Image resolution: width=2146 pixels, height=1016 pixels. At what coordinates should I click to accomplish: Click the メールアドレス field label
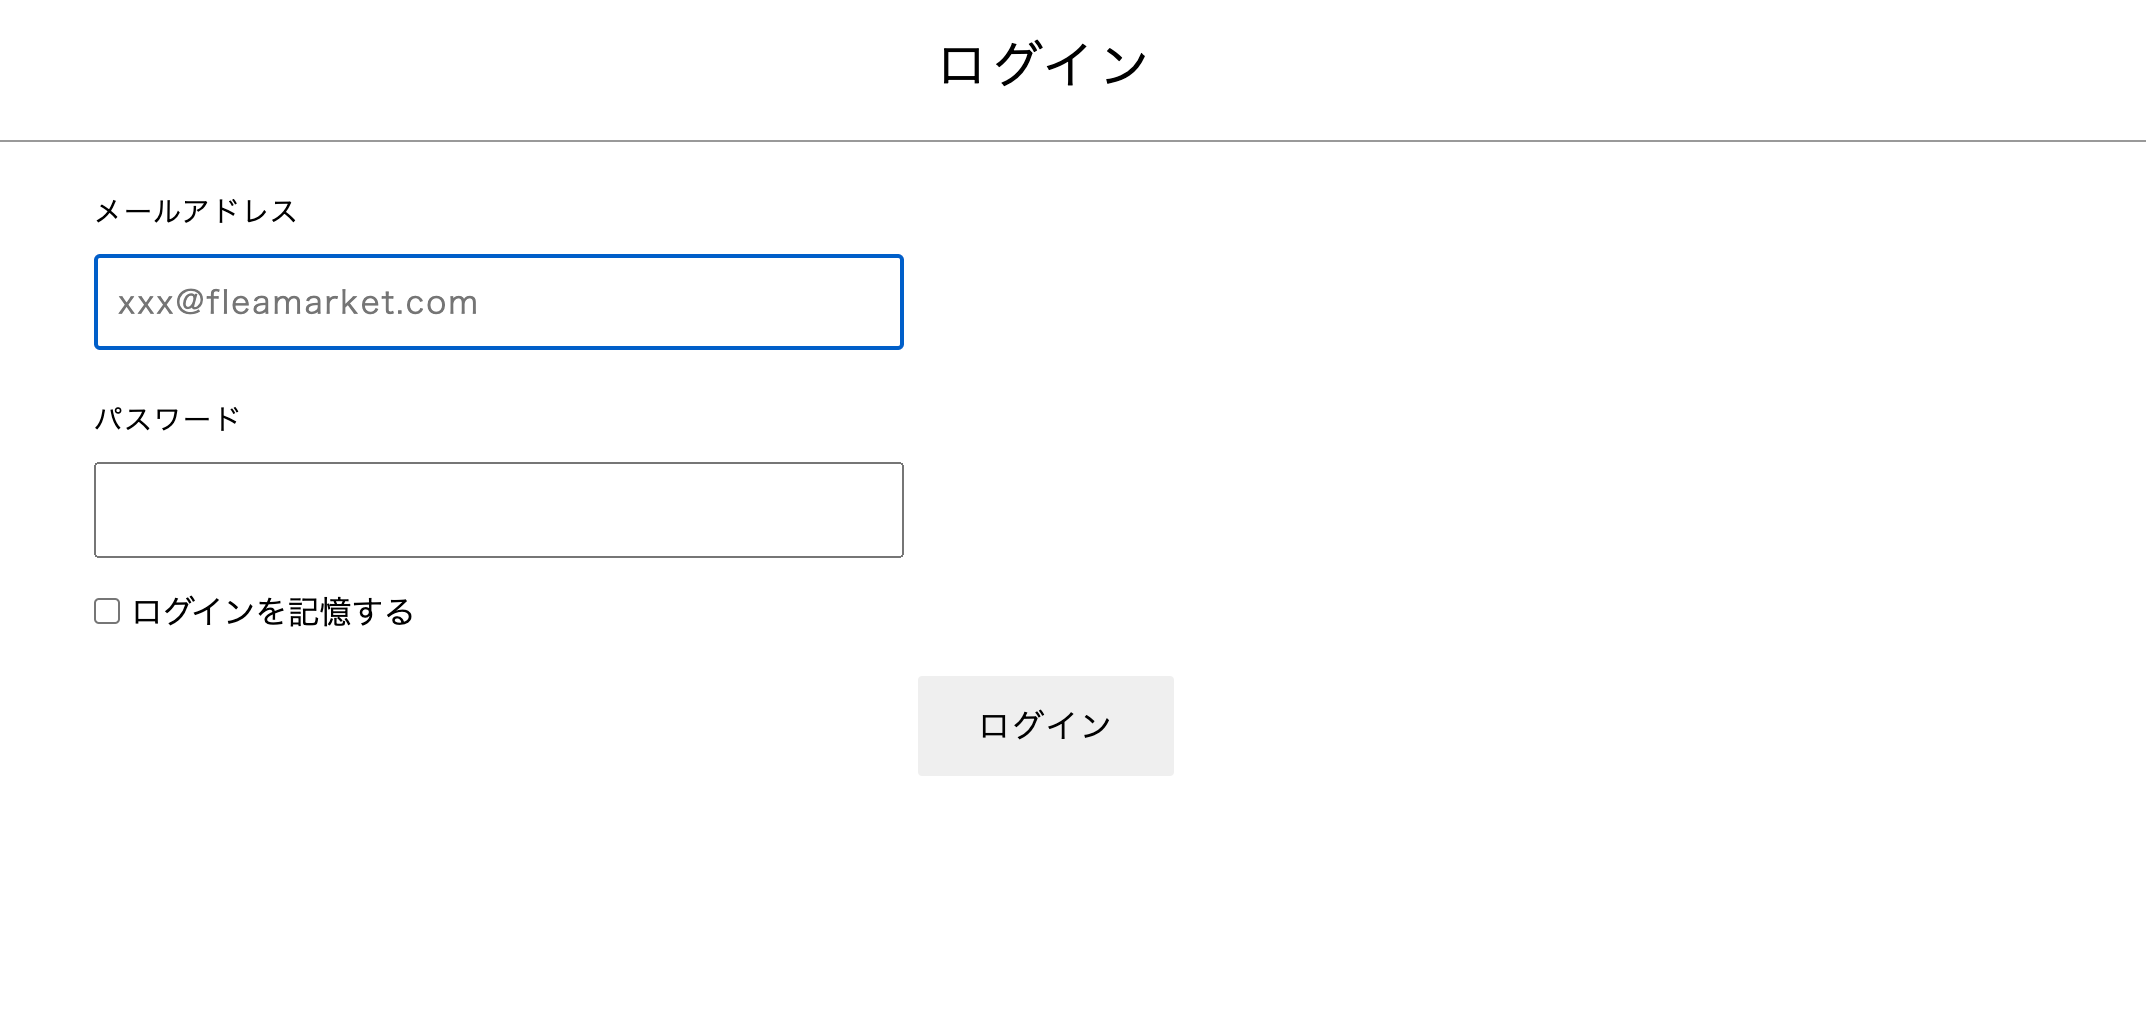(x=196, y=211)
